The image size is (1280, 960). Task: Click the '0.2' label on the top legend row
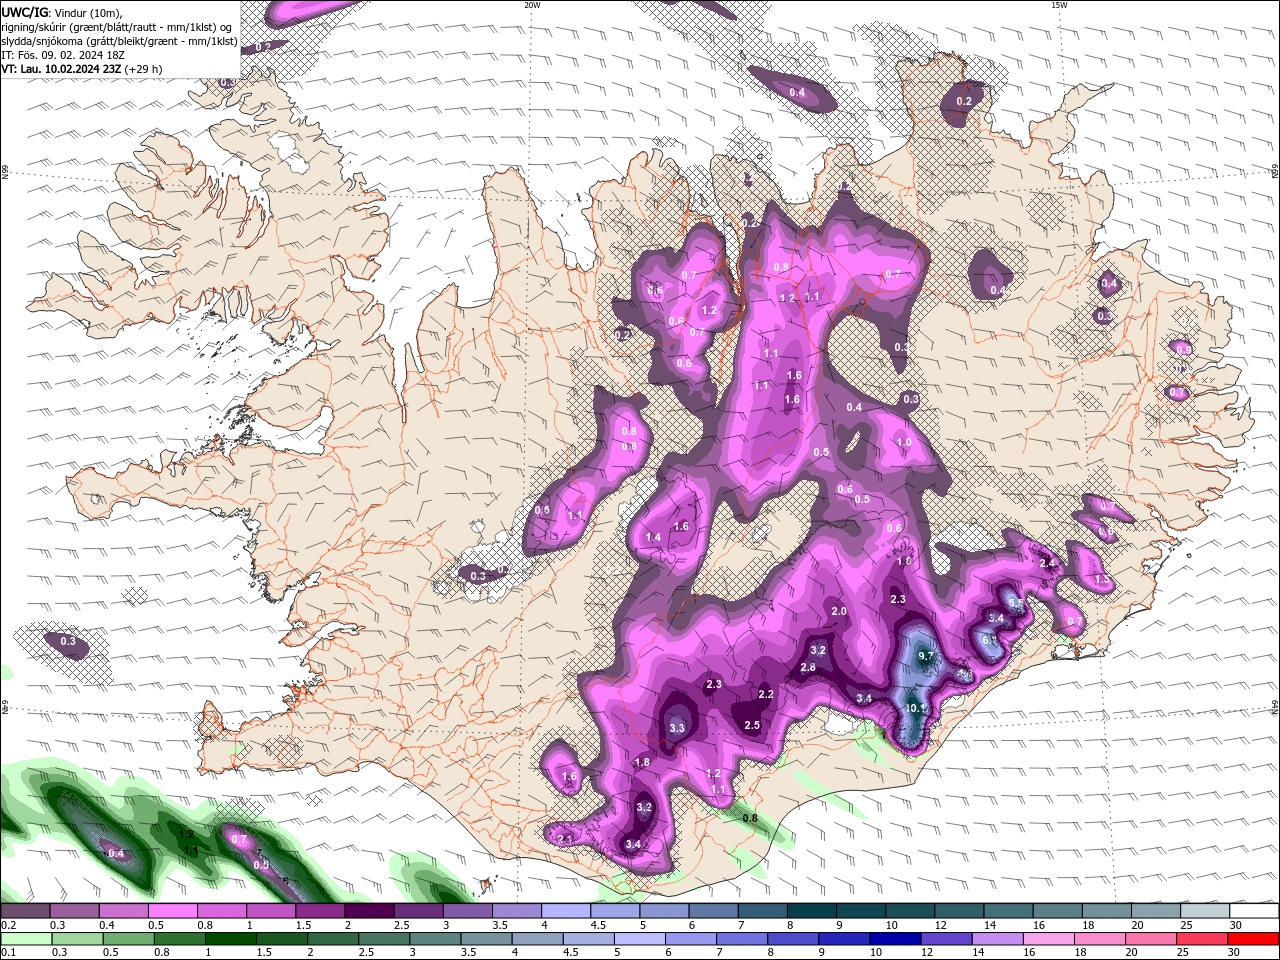(x=9, y=925)
